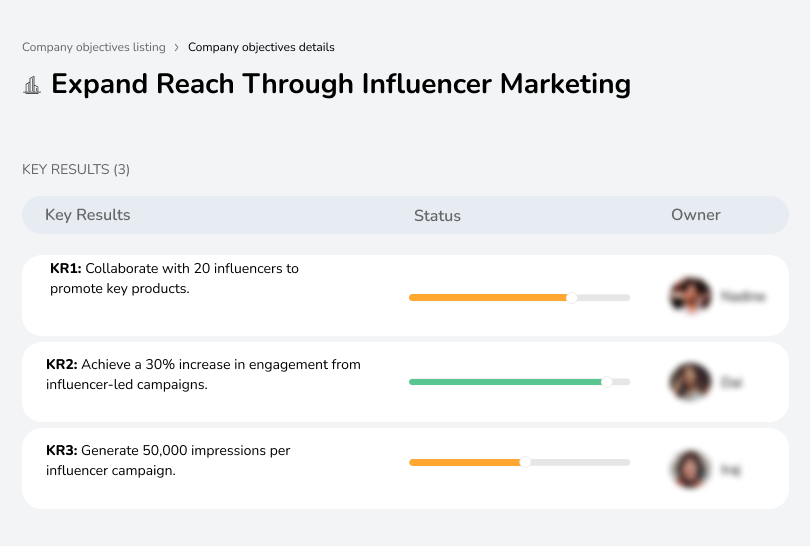
Task: Open the Company objectives listing breadcrumb
Action: [x=94, y=47]
